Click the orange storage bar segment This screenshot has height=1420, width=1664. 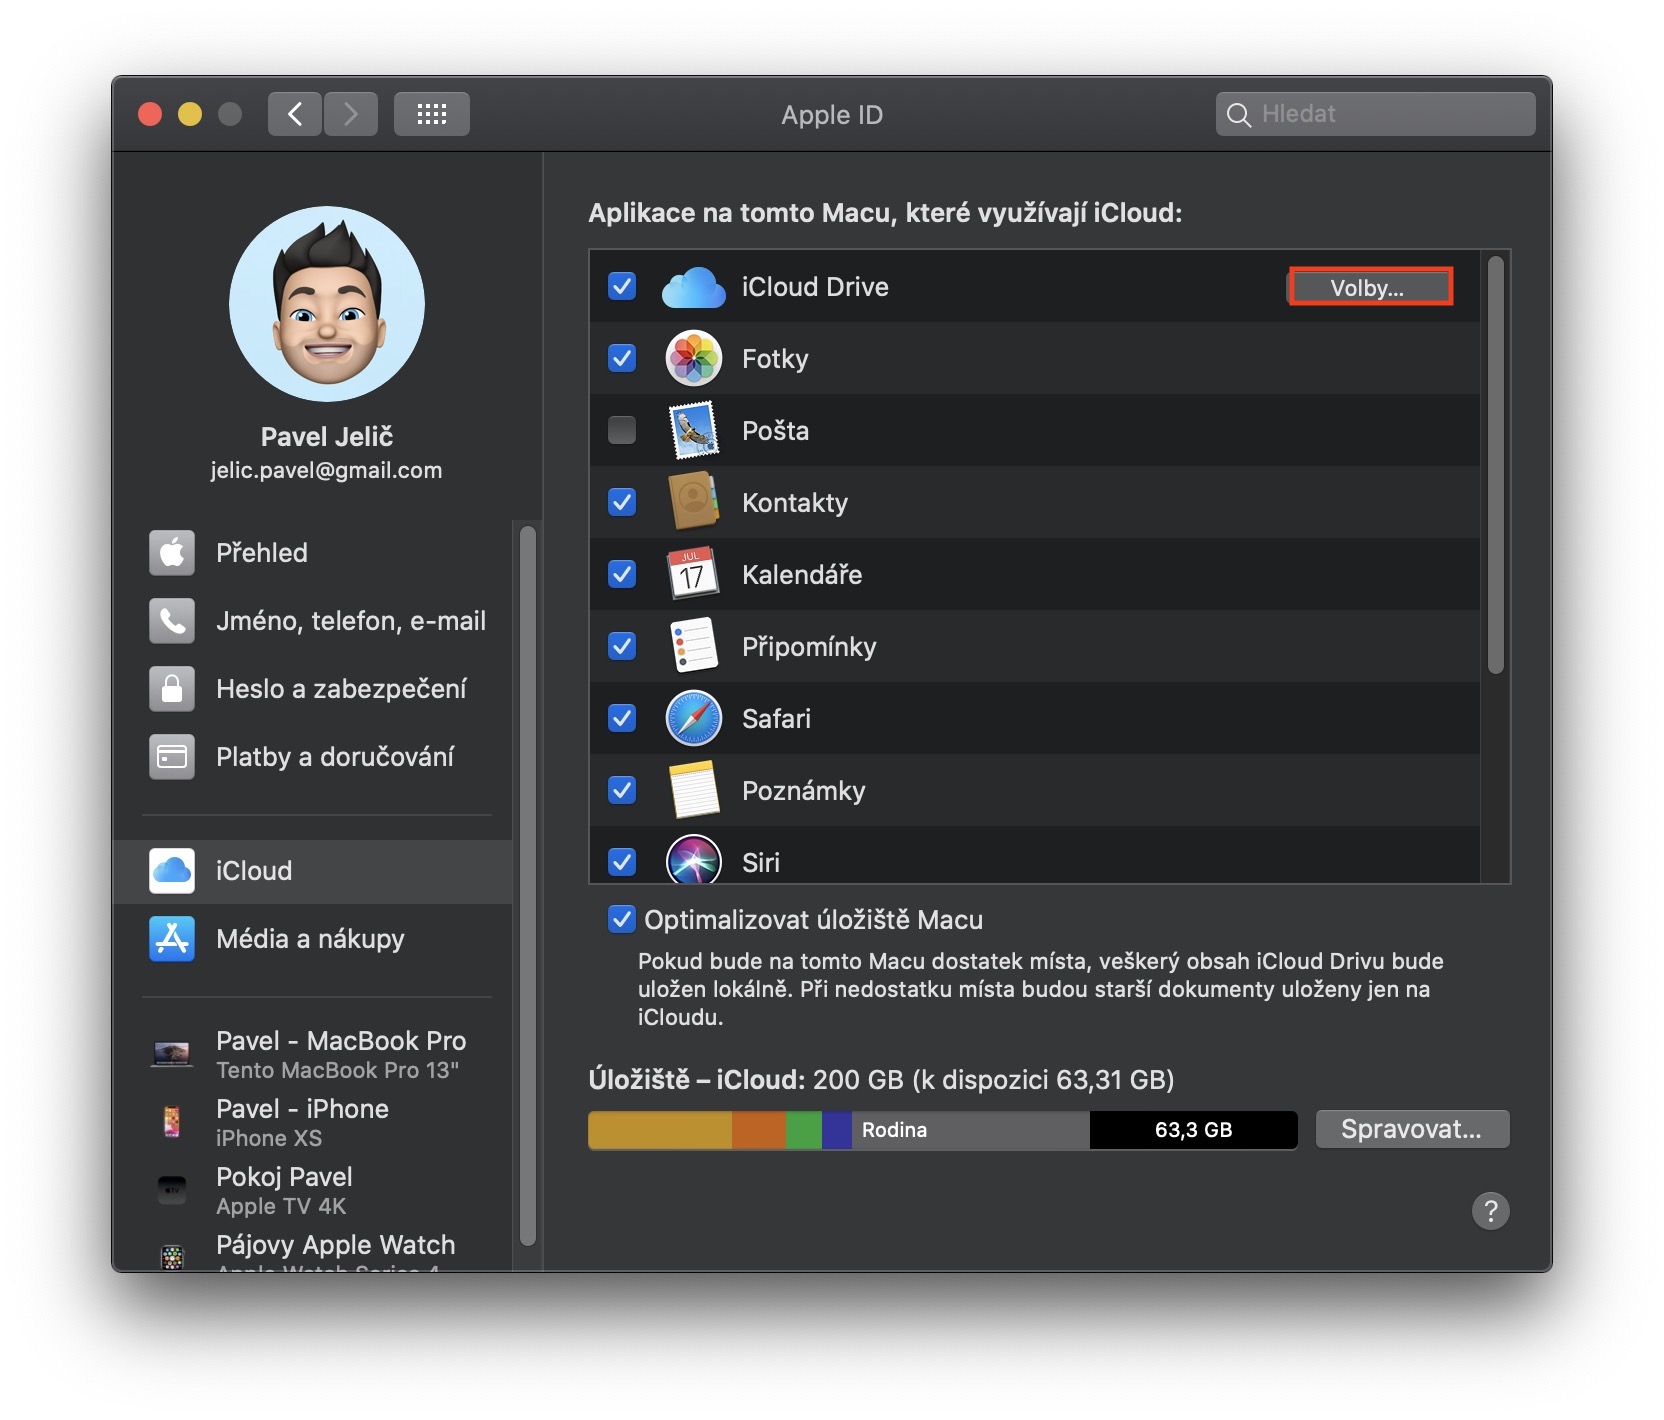[759, 1130]
